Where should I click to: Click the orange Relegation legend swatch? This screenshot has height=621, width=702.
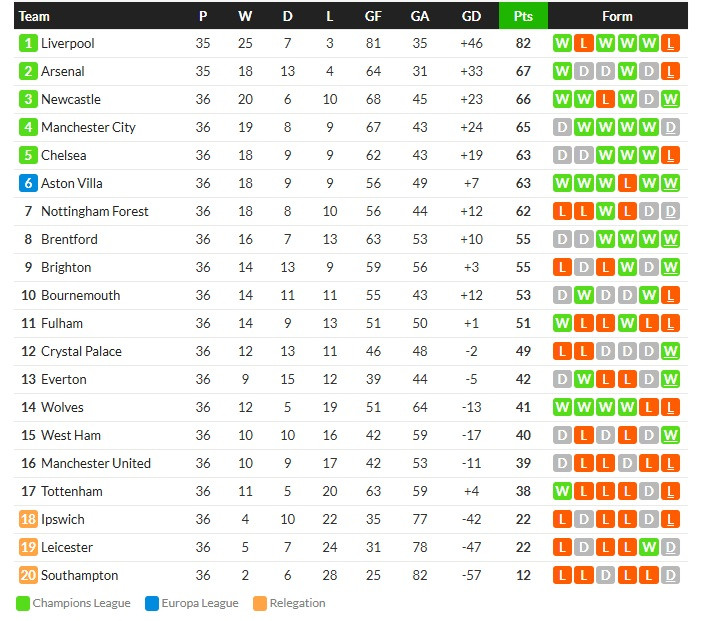(260, 603)
